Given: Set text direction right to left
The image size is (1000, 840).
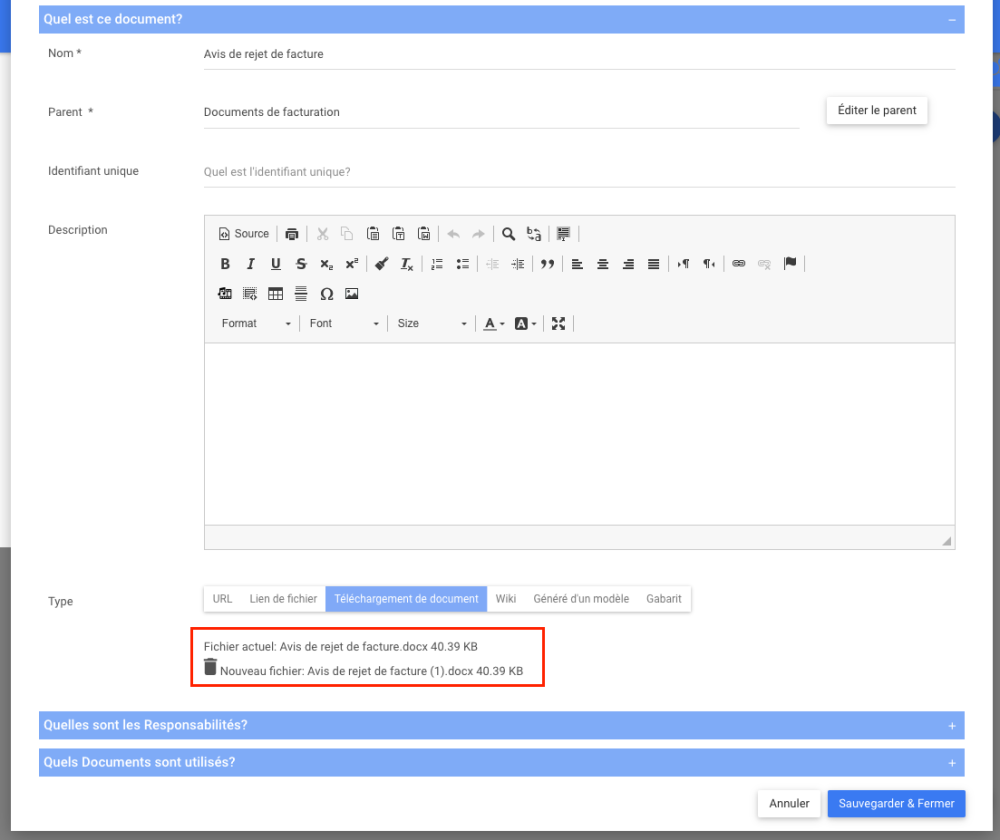Looking at the screenshot, I should click(x=709, y=263).
